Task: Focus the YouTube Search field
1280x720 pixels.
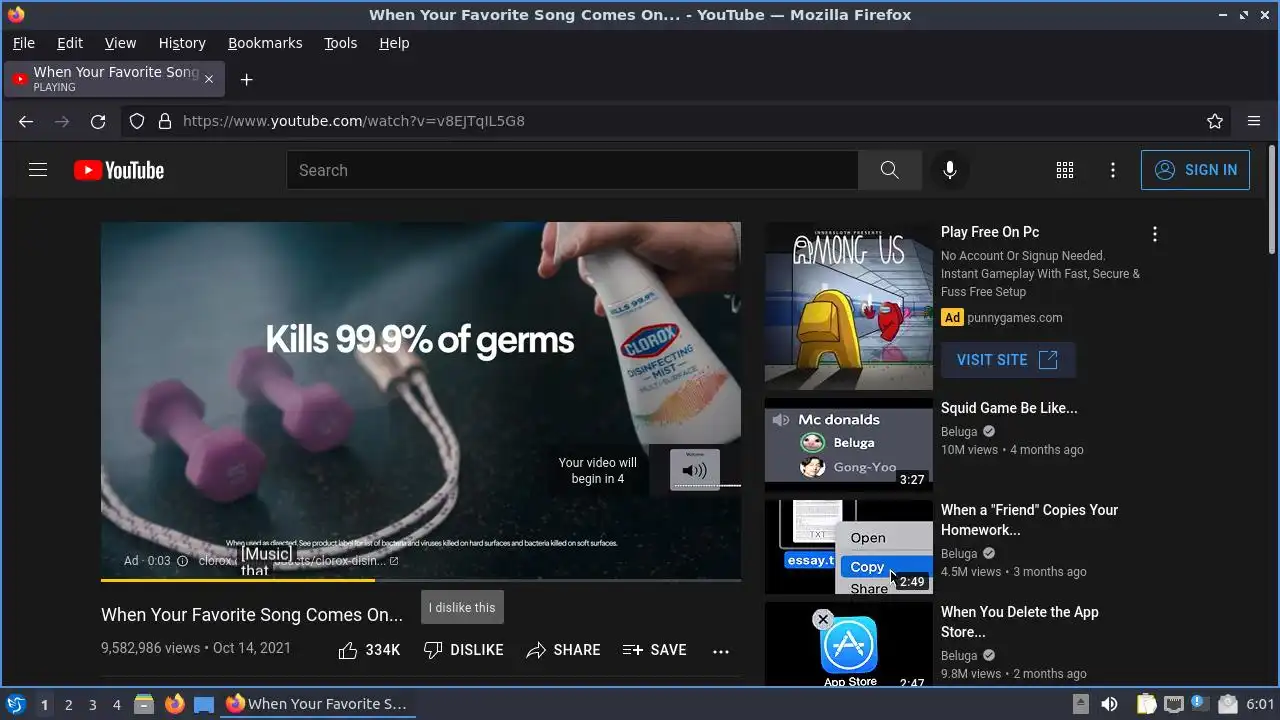Action: coord(572,170)
